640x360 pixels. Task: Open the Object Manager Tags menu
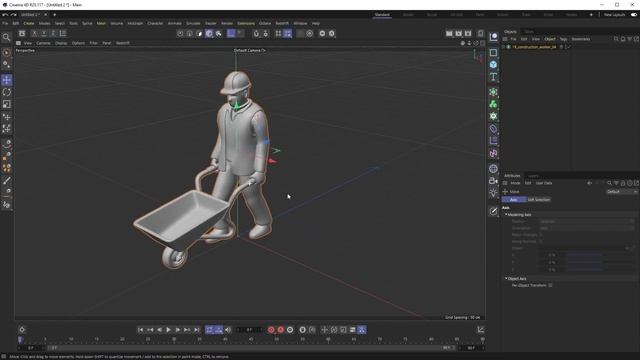[563, 39]
